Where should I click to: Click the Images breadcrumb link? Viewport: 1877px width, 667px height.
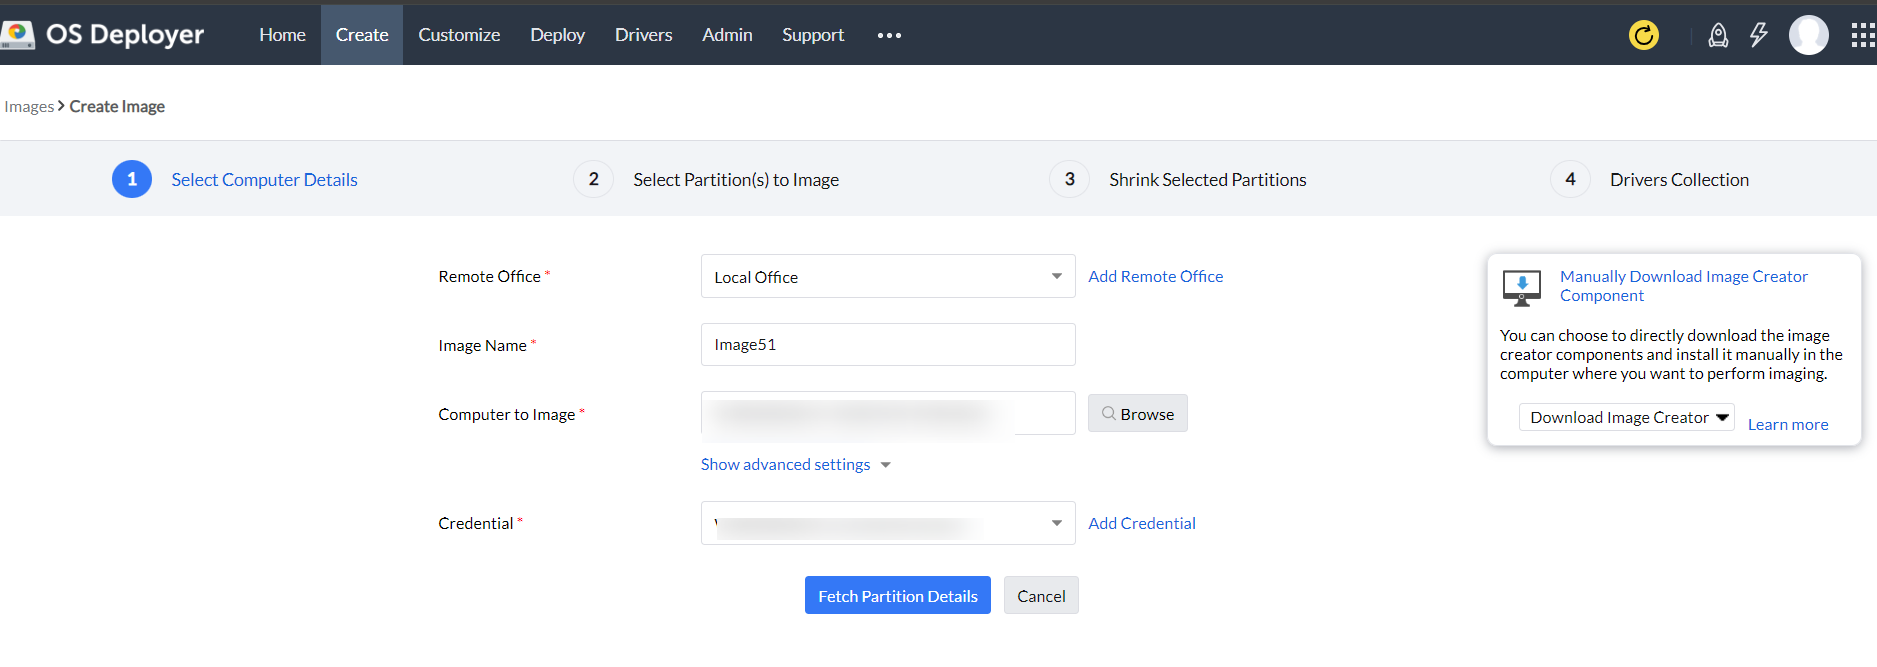point(29,107)
